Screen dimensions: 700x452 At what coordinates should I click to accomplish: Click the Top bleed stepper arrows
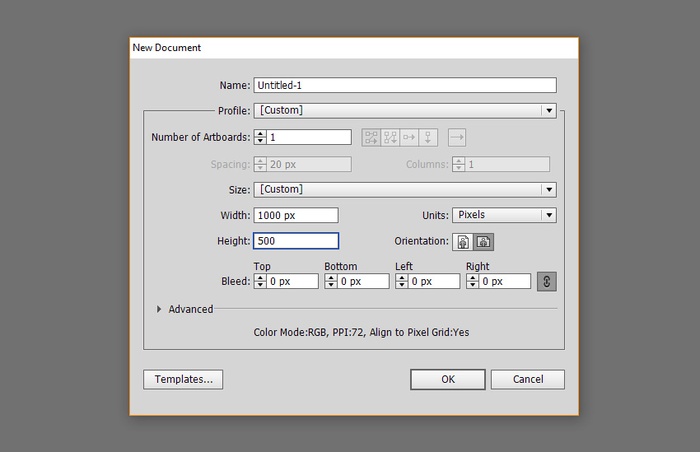260,282
